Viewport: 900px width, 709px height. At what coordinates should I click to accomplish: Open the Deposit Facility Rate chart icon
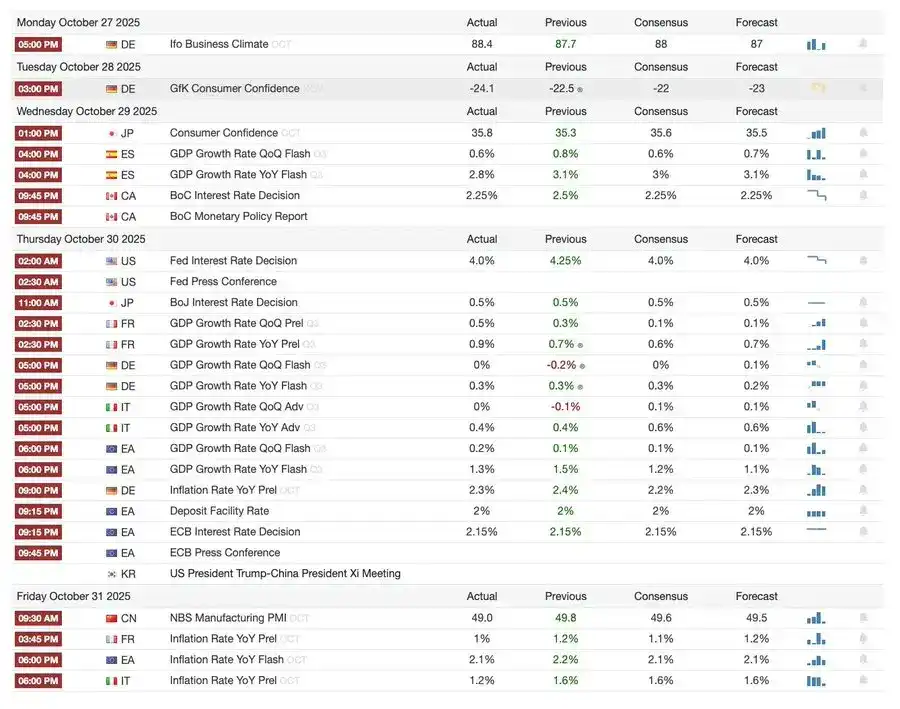point(817,511)
